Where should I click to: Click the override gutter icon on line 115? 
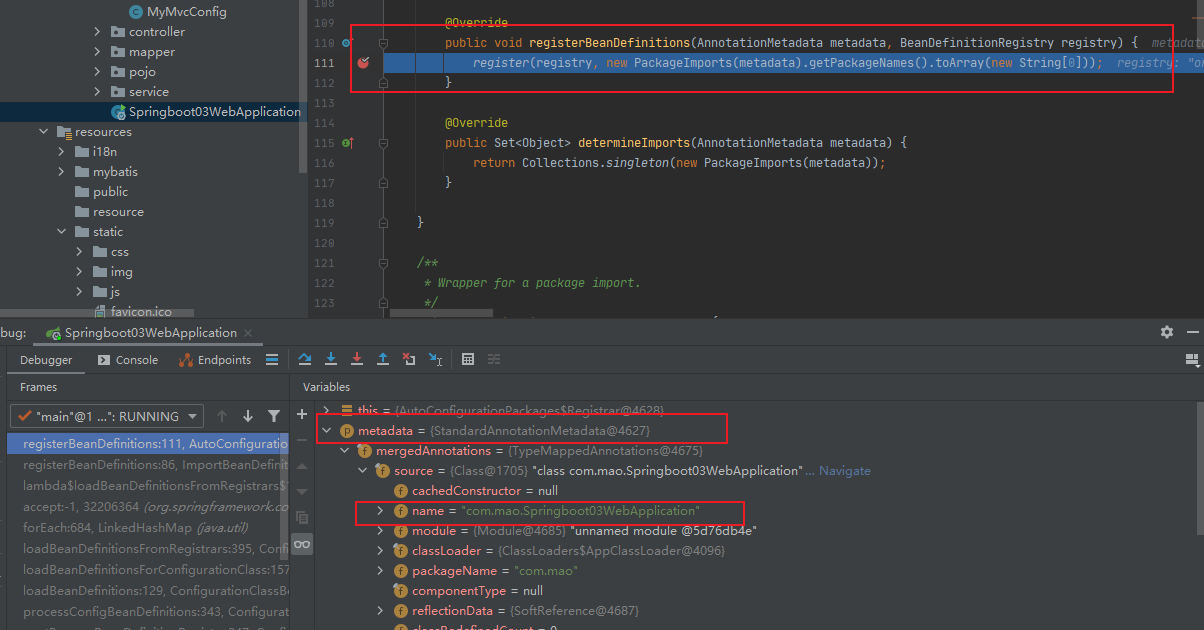coord(347,143)
